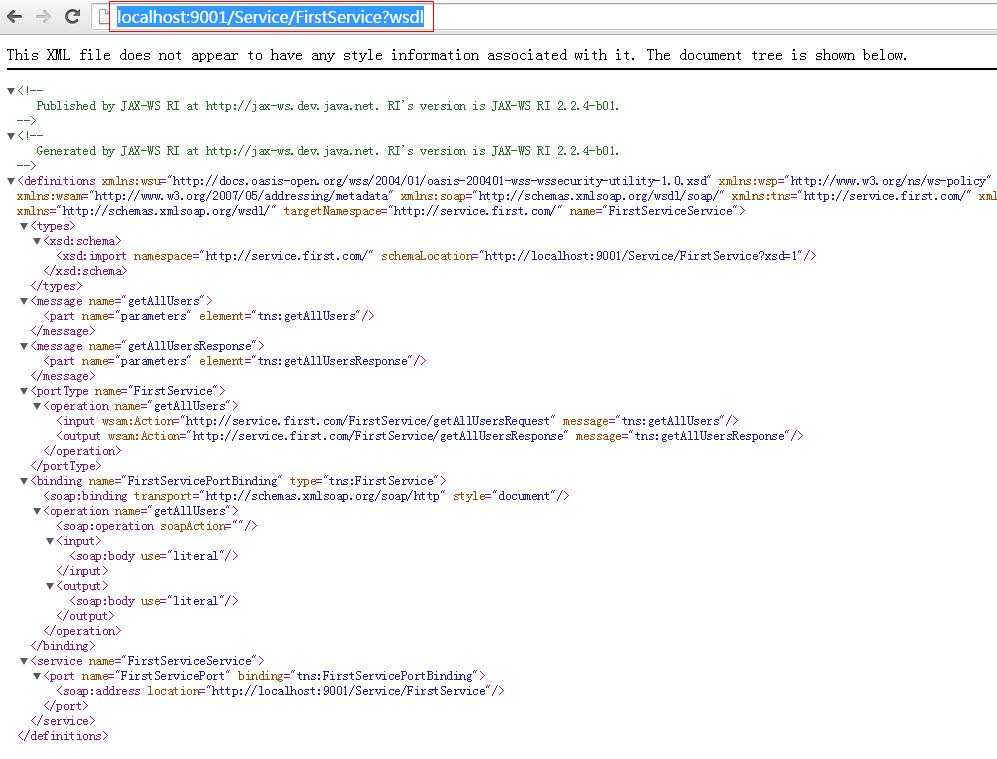Collapse portType FirstService node
The image size is (997, 759).
[24, 392]
